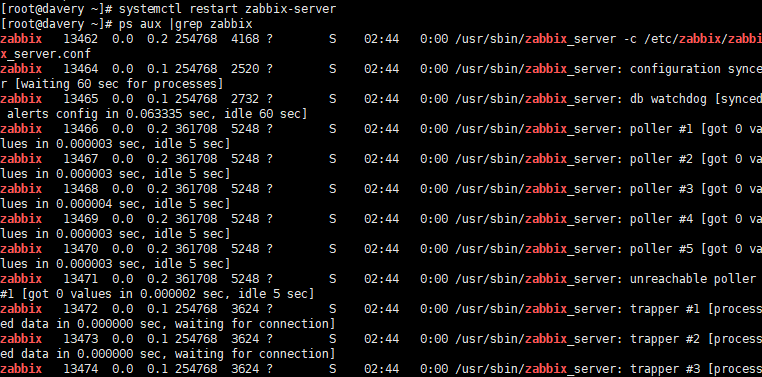Screen dimensions: 762x377
Task: Select PID 13462 in the process list
Action: (81, 39)
